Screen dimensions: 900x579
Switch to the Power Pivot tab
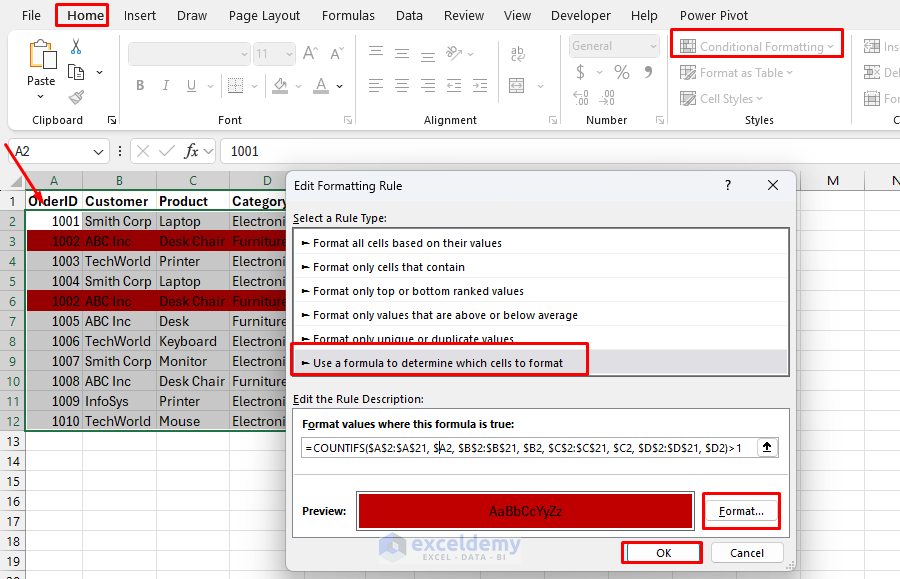(x=713, y=15)
